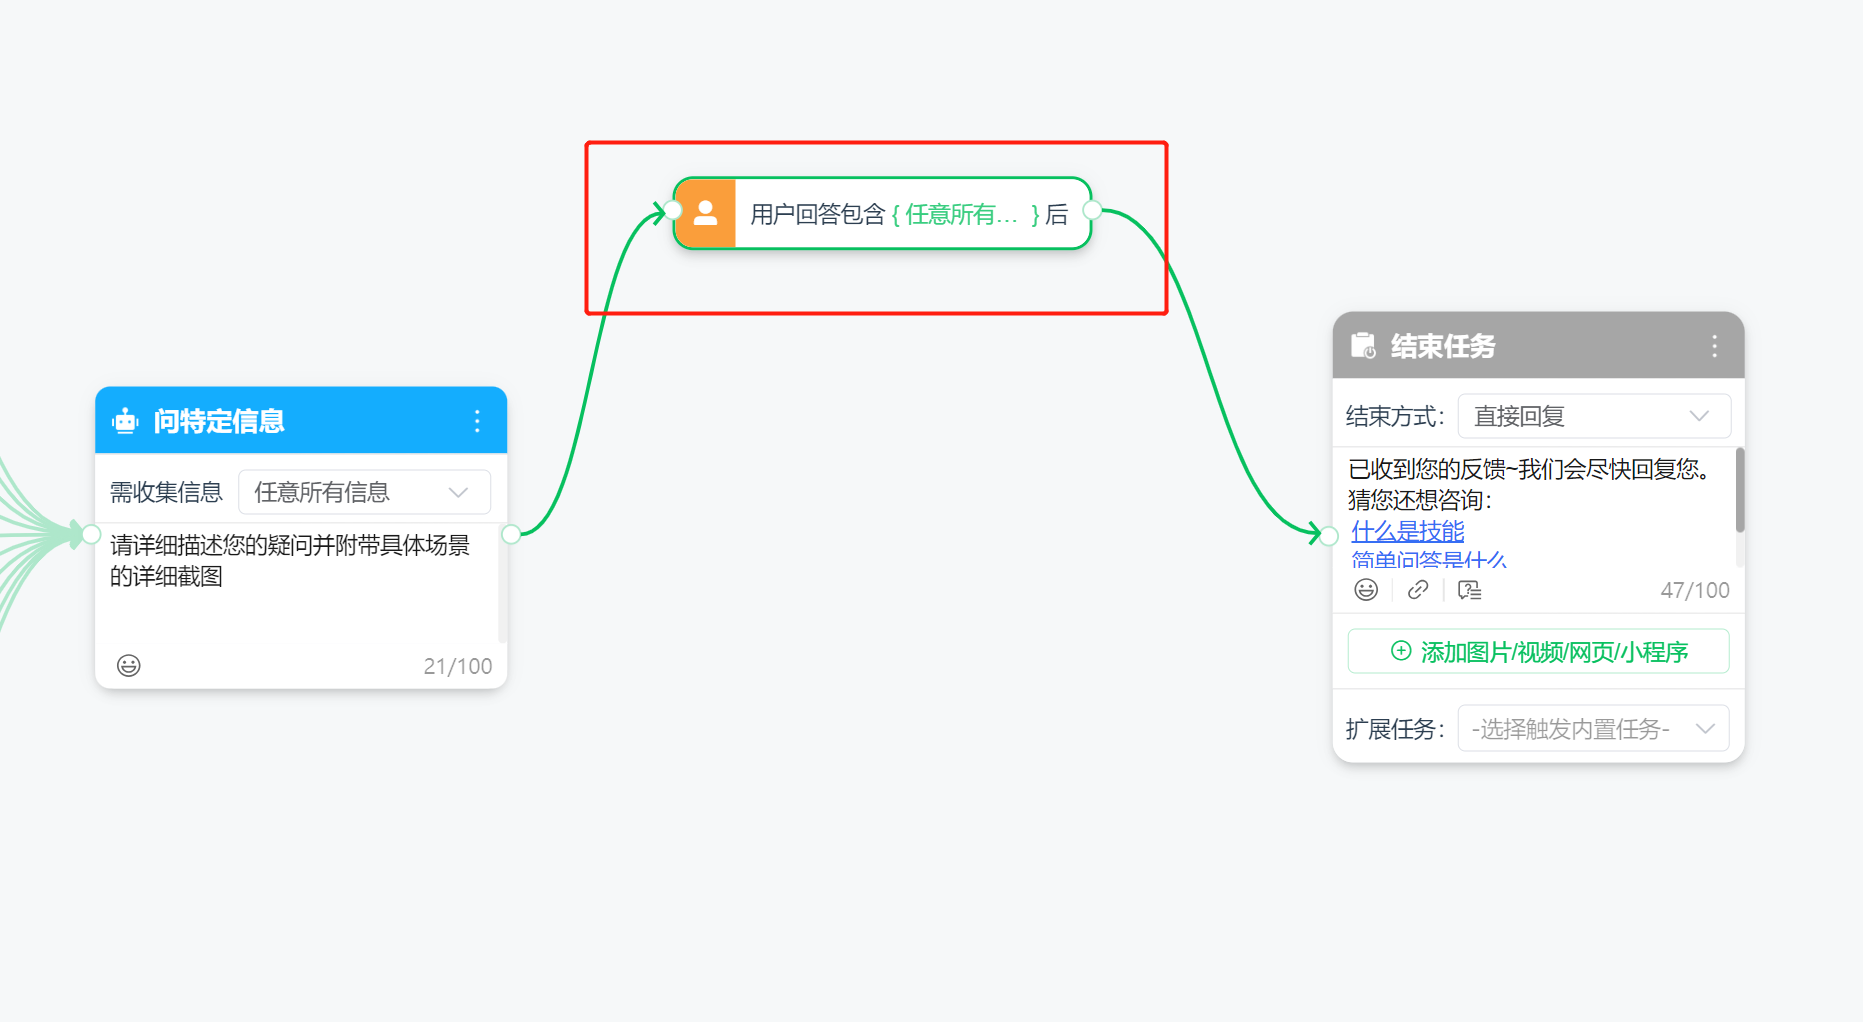Expand the 需收集信息 dropdown
Viewport: 1863px width, 1022px height.
364,492
